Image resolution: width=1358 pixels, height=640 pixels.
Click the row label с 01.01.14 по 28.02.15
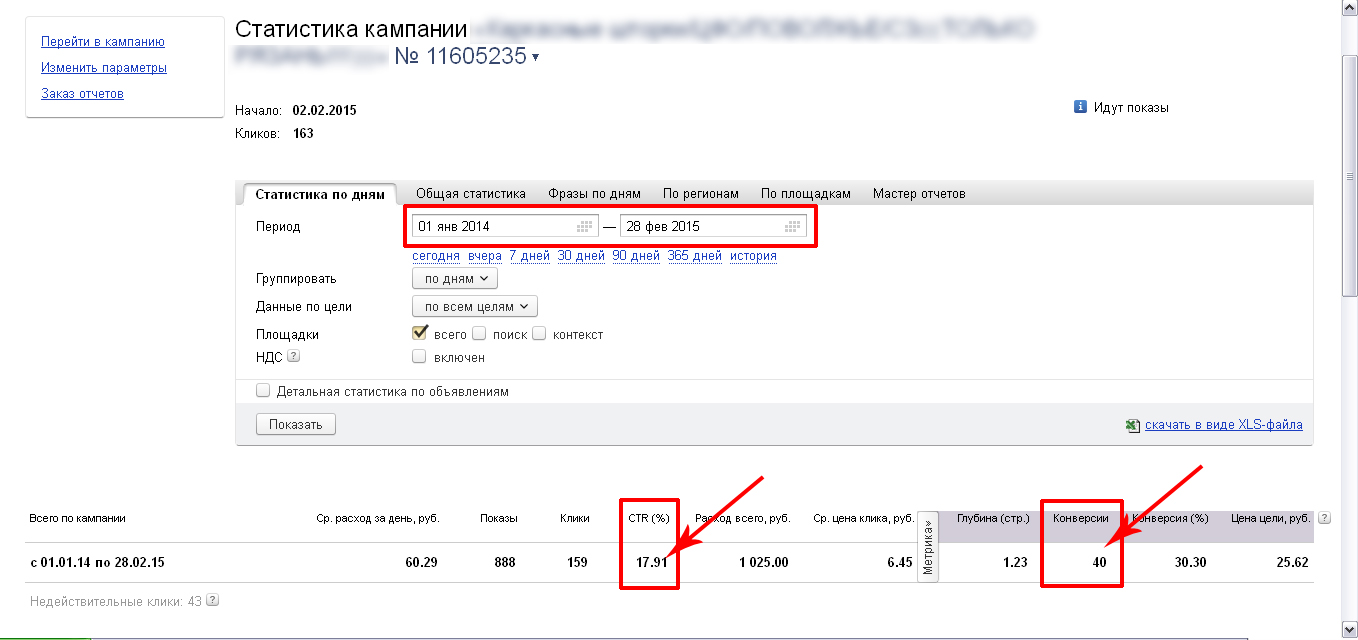[97, 562]
